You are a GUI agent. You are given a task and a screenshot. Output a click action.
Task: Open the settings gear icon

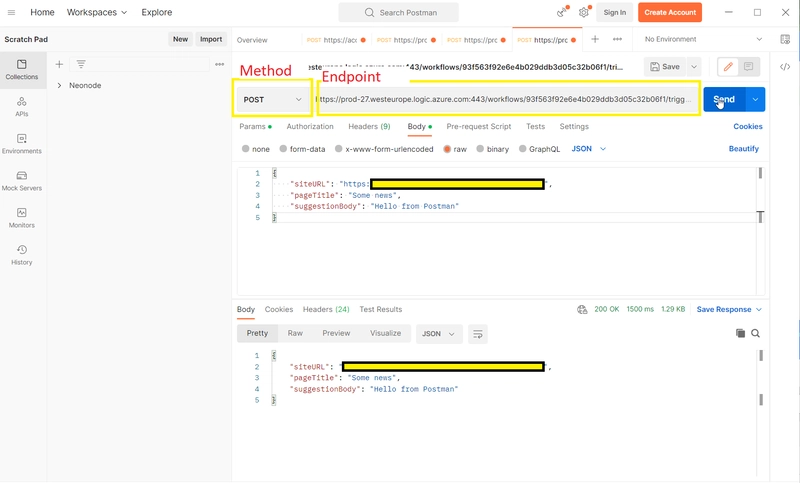pos(584,12)
